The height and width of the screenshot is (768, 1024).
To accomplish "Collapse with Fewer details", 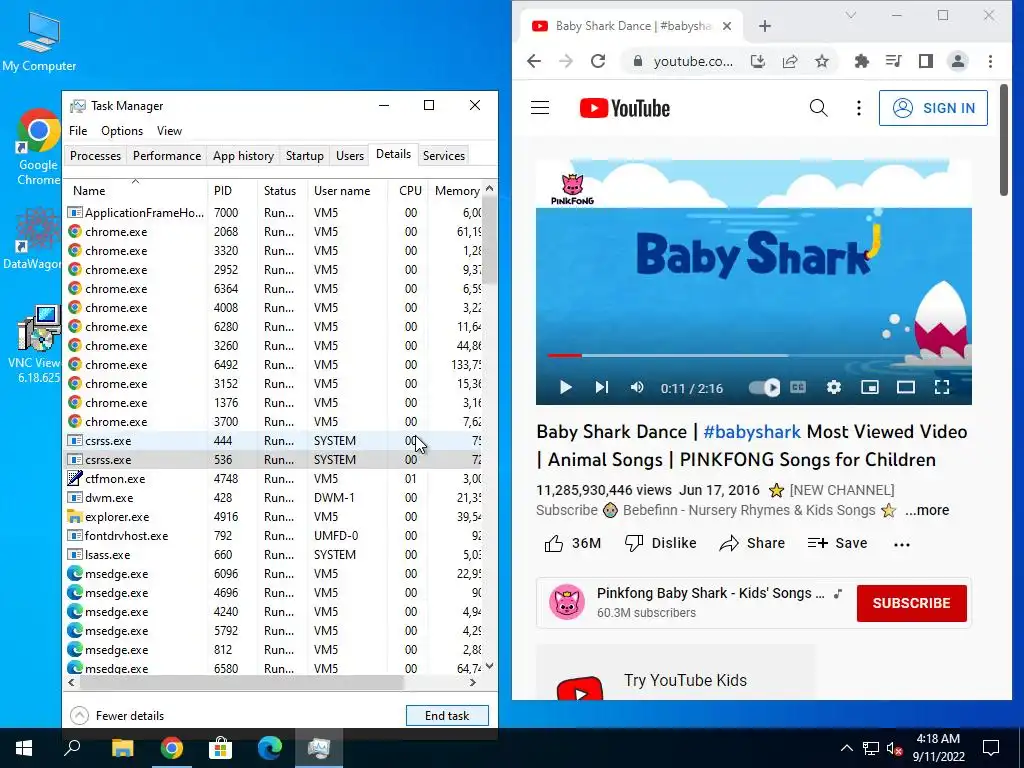I will click(x=117, y=716).
